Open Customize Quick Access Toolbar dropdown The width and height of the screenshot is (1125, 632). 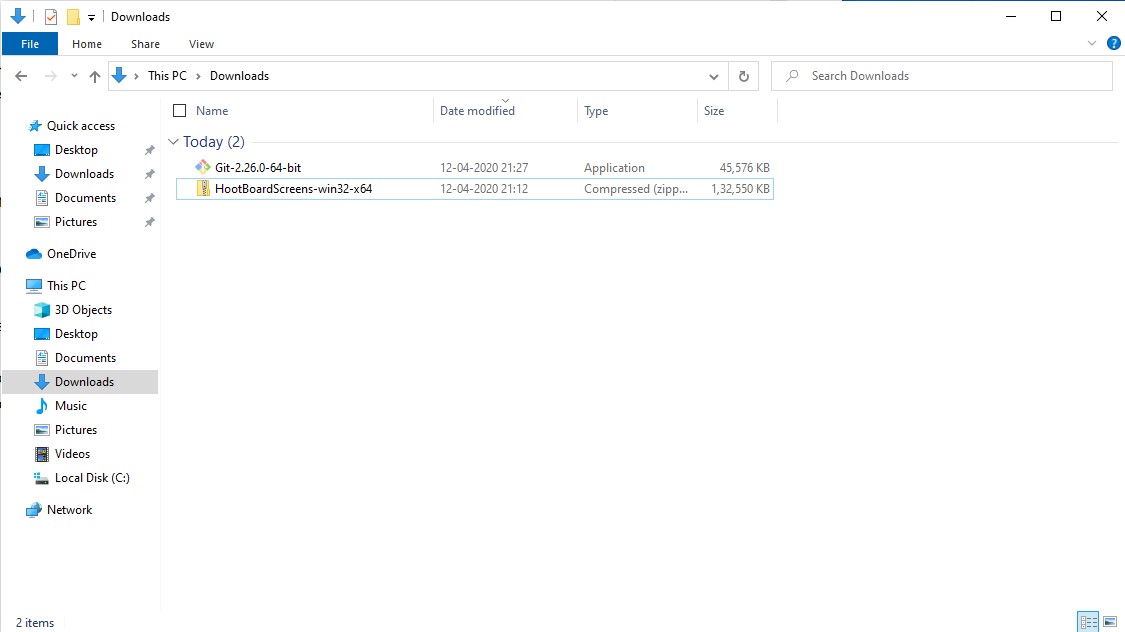pyautogui.click(x=92, y=17)
